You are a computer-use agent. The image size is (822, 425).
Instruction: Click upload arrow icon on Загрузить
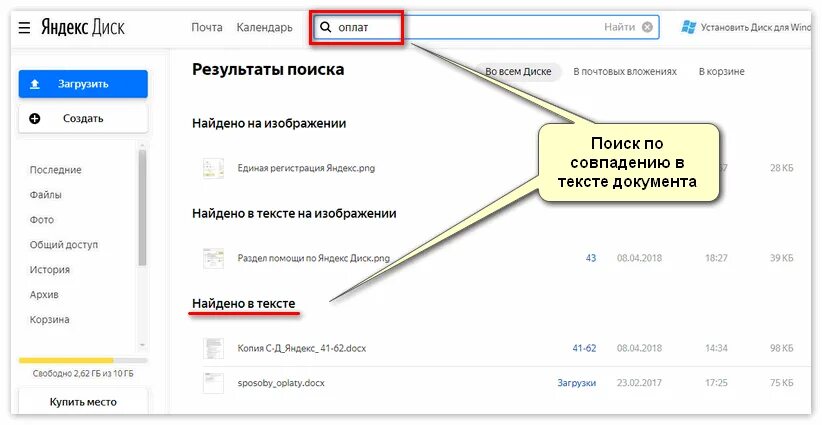35,84
